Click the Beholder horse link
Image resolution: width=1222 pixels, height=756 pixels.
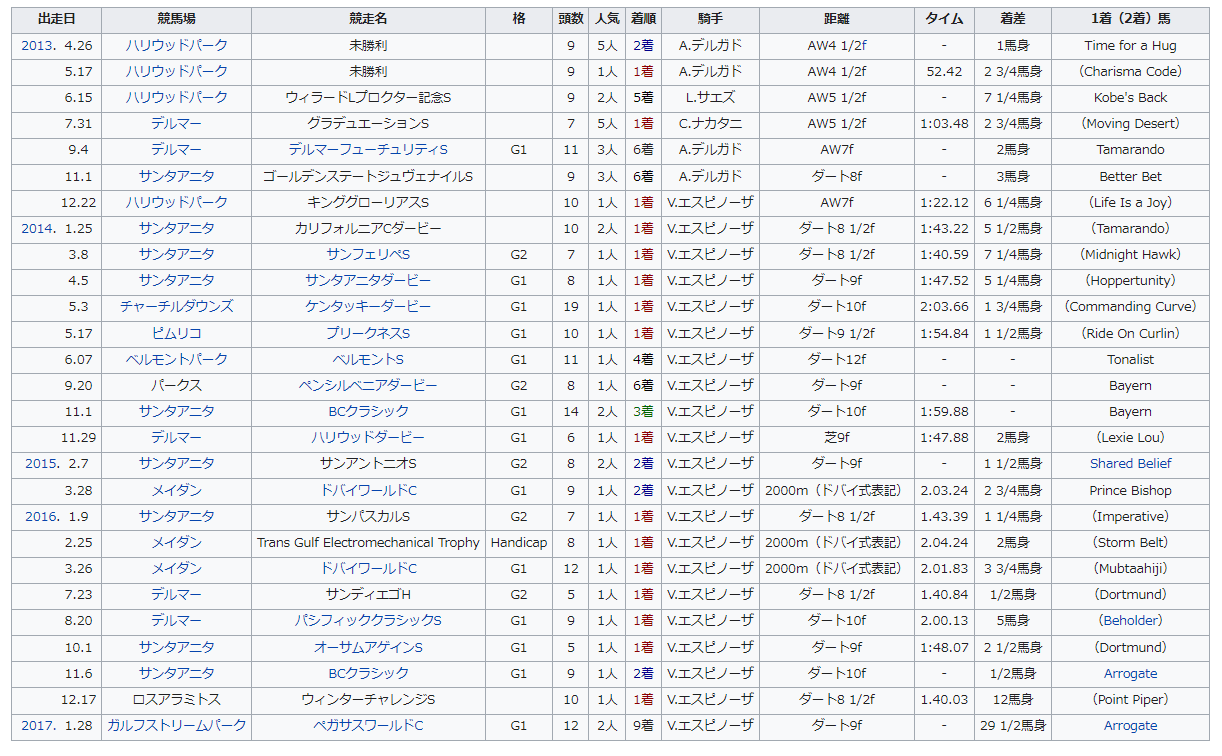pos(1130,621)
